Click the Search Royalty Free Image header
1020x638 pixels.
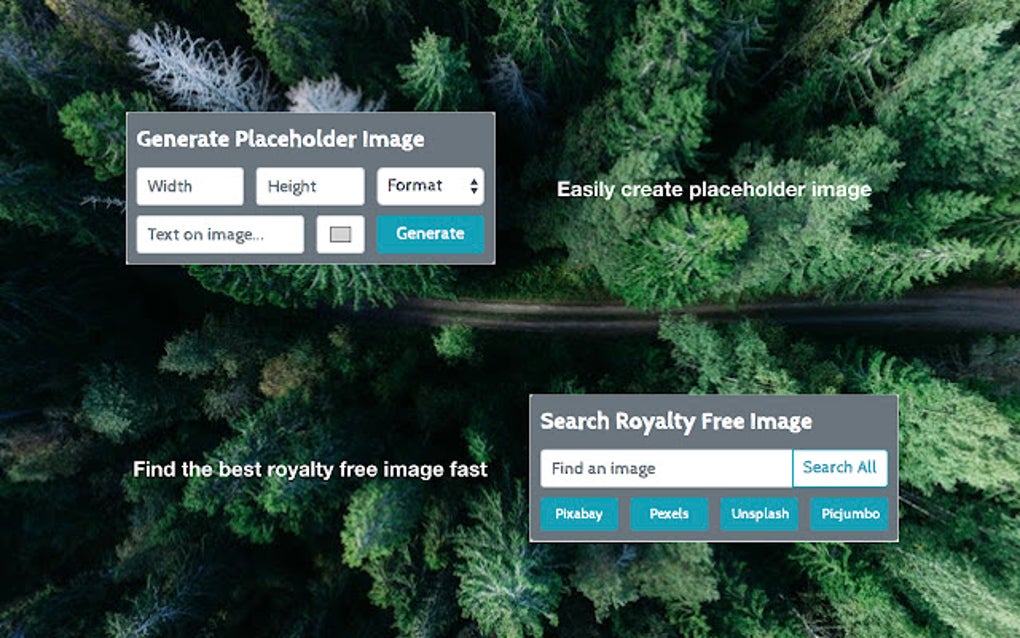point(675,421)
